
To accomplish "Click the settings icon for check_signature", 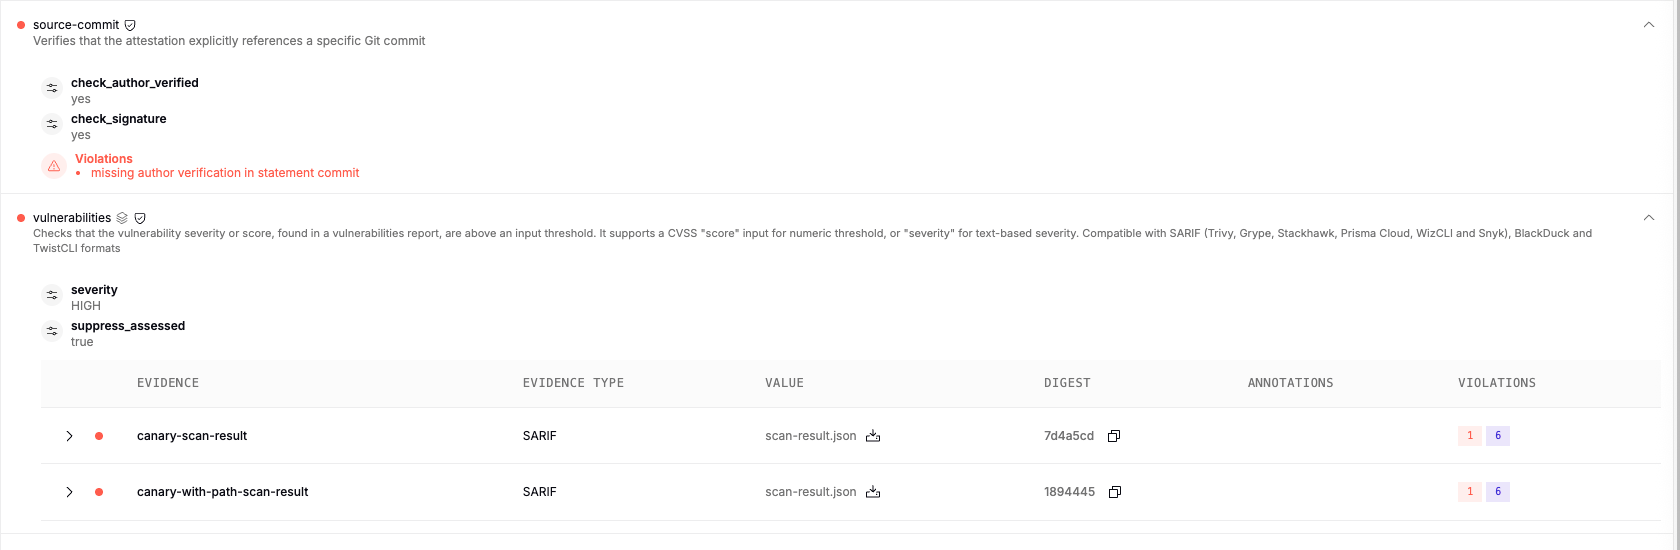I will coord(52,124).
